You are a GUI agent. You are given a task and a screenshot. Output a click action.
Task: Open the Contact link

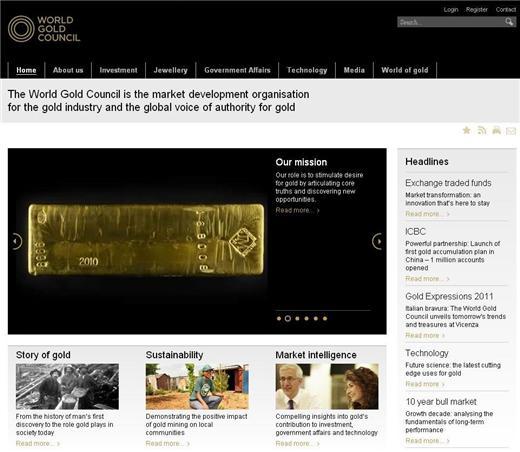506,10
